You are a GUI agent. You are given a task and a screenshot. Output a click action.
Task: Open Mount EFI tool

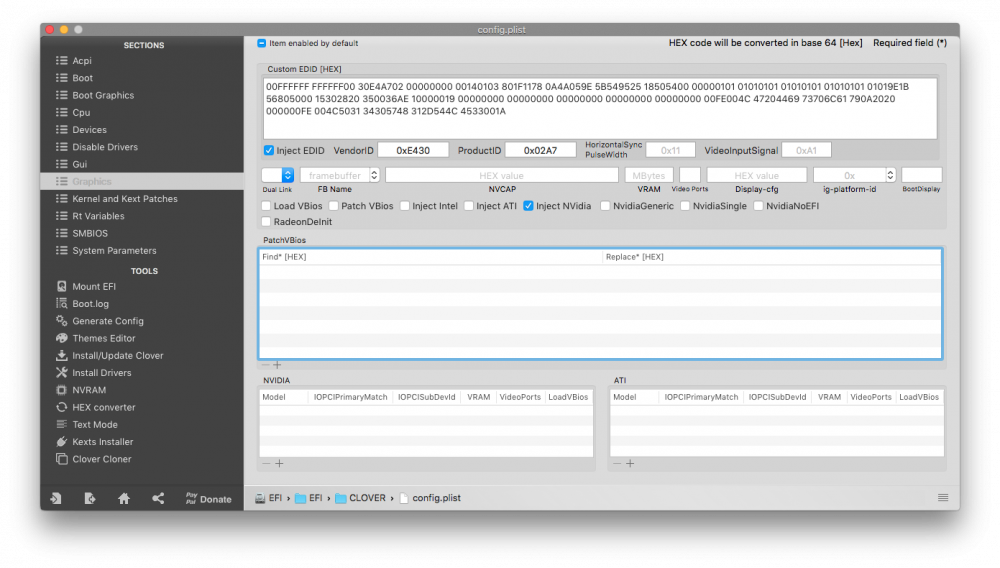(x=86, y=286)
